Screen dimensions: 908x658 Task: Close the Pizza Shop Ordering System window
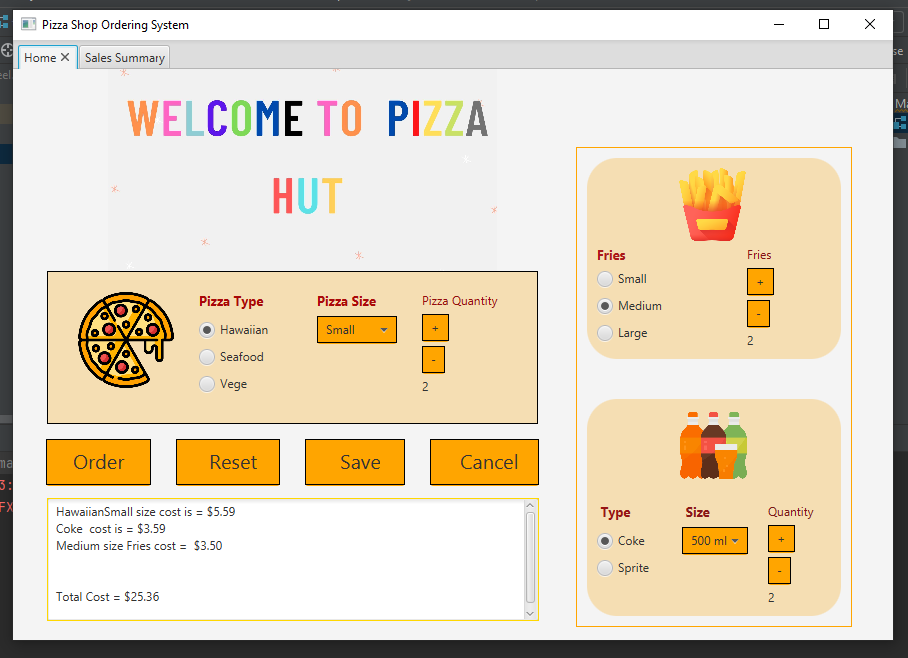[x=869, y=24]
